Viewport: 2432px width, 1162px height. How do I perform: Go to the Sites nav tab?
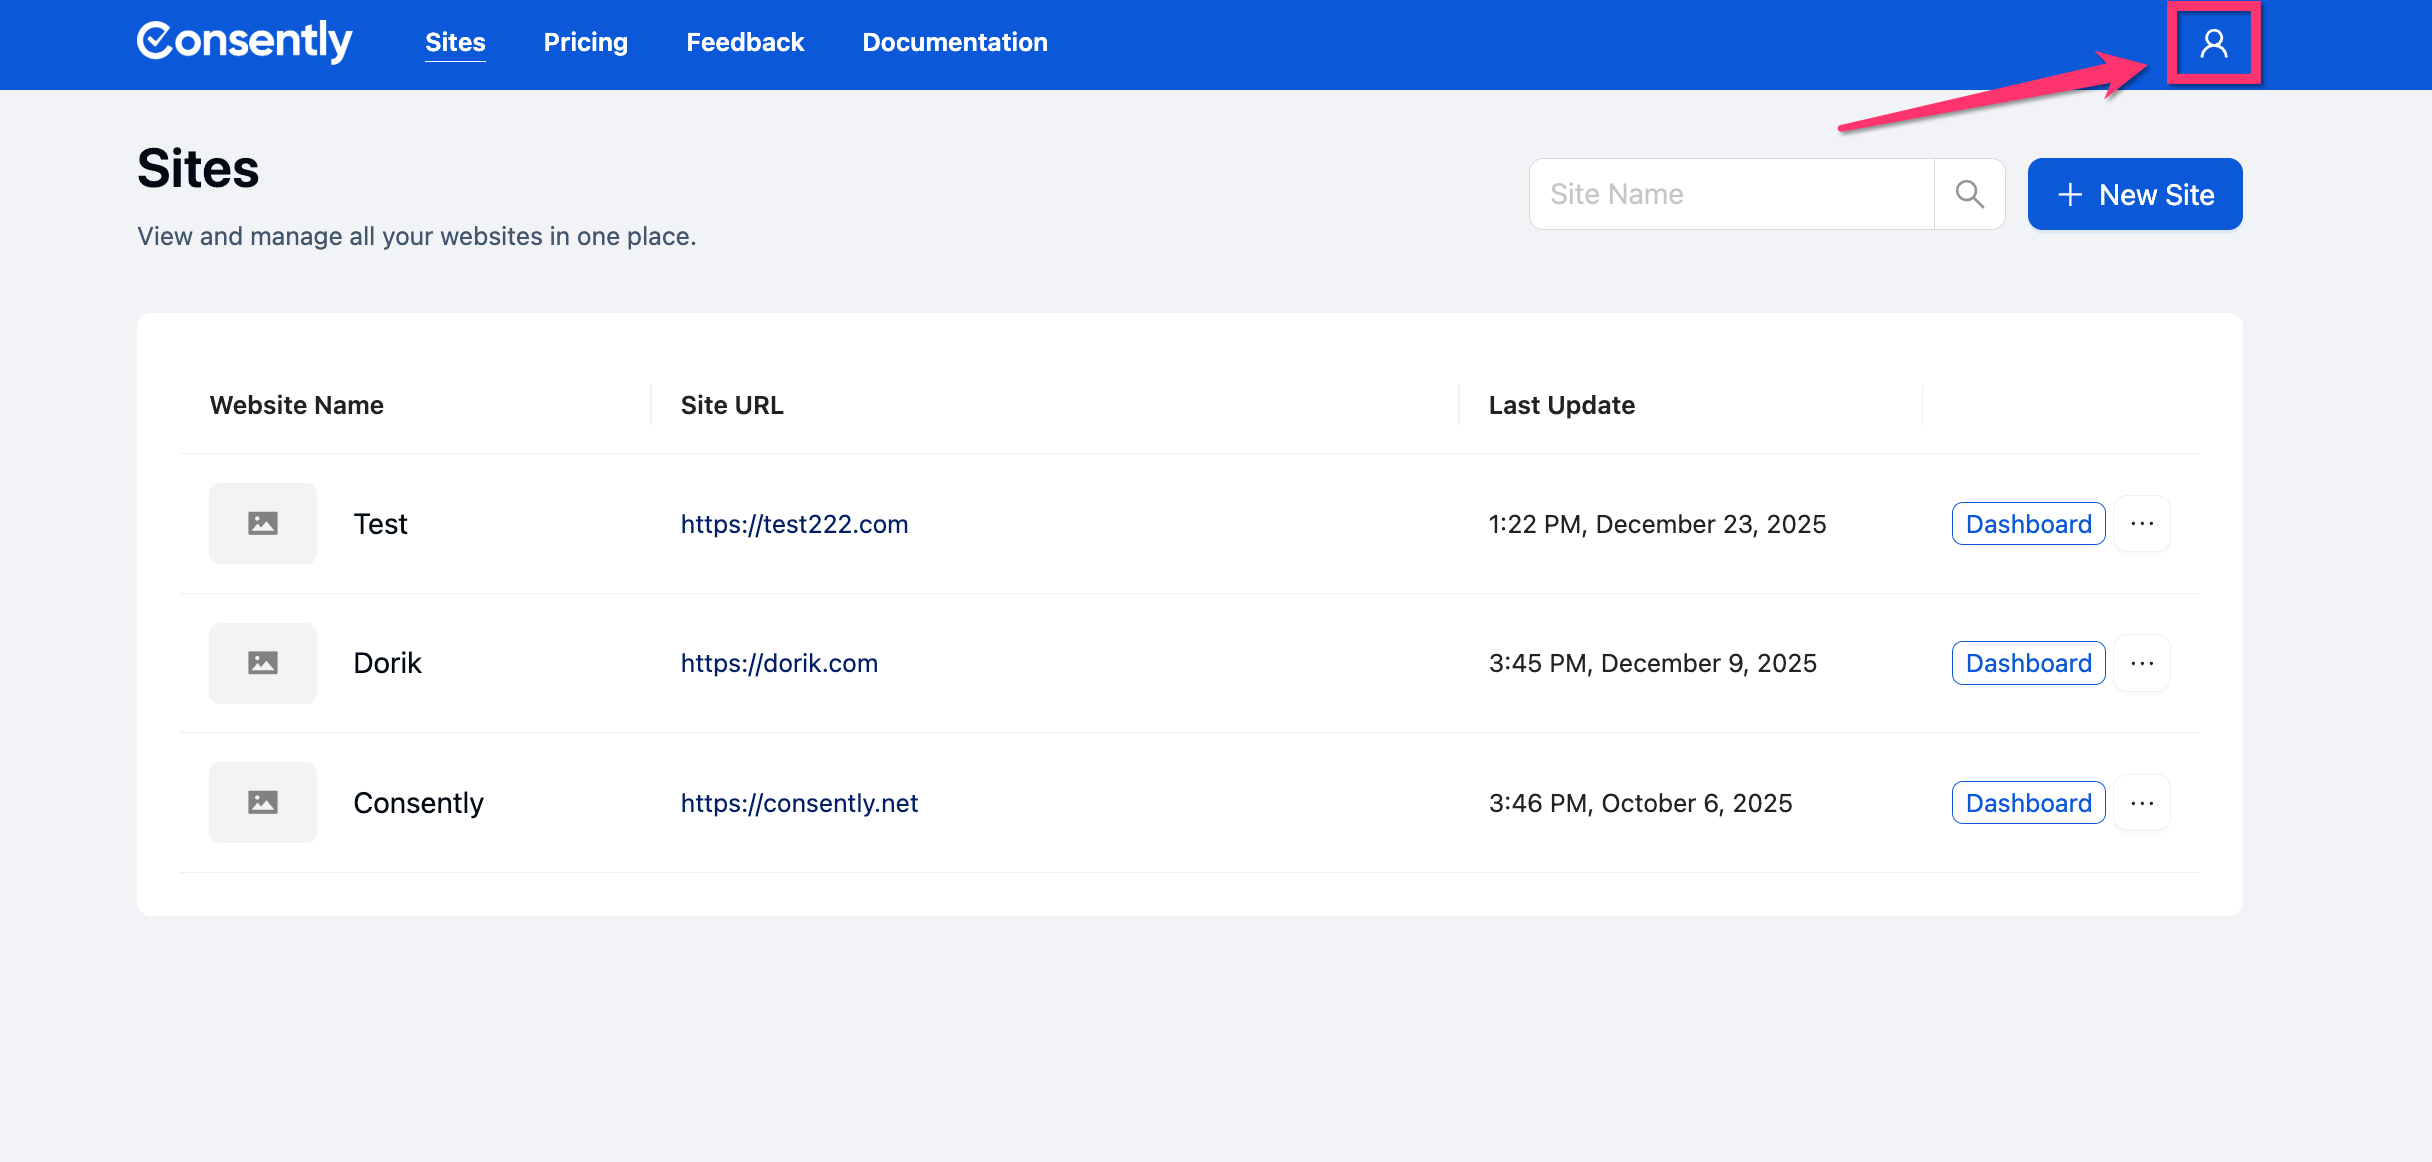tap(455, 42)
